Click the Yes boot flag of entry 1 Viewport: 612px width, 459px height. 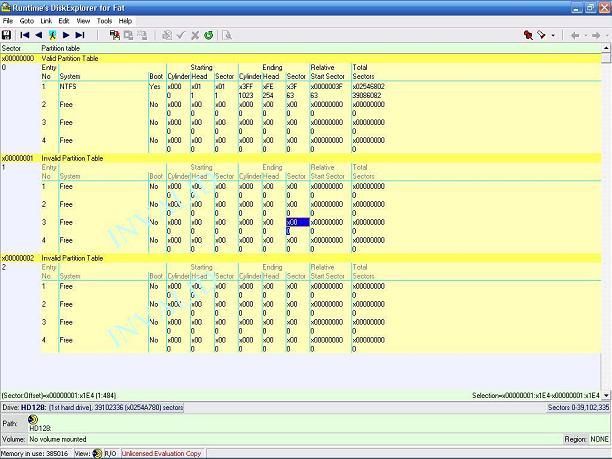[x=155, y=86]
